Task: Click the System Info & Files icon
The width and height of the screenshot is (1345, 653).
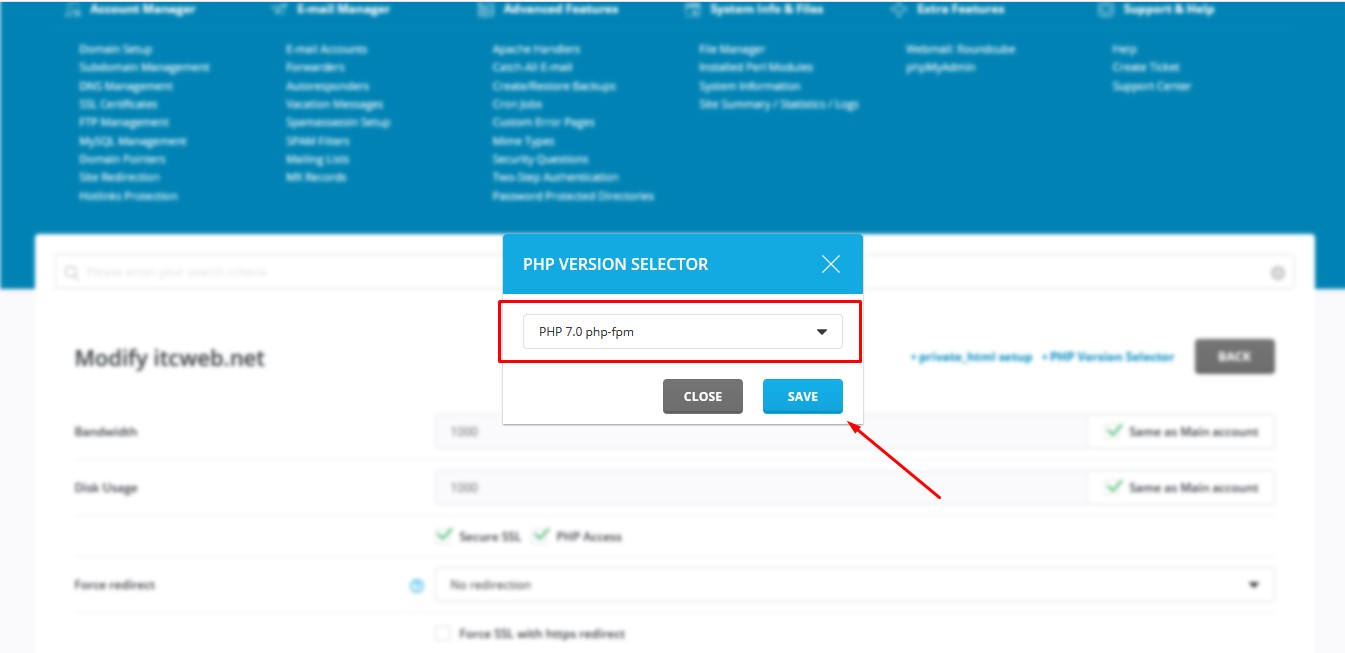Action: click(690, 8)
